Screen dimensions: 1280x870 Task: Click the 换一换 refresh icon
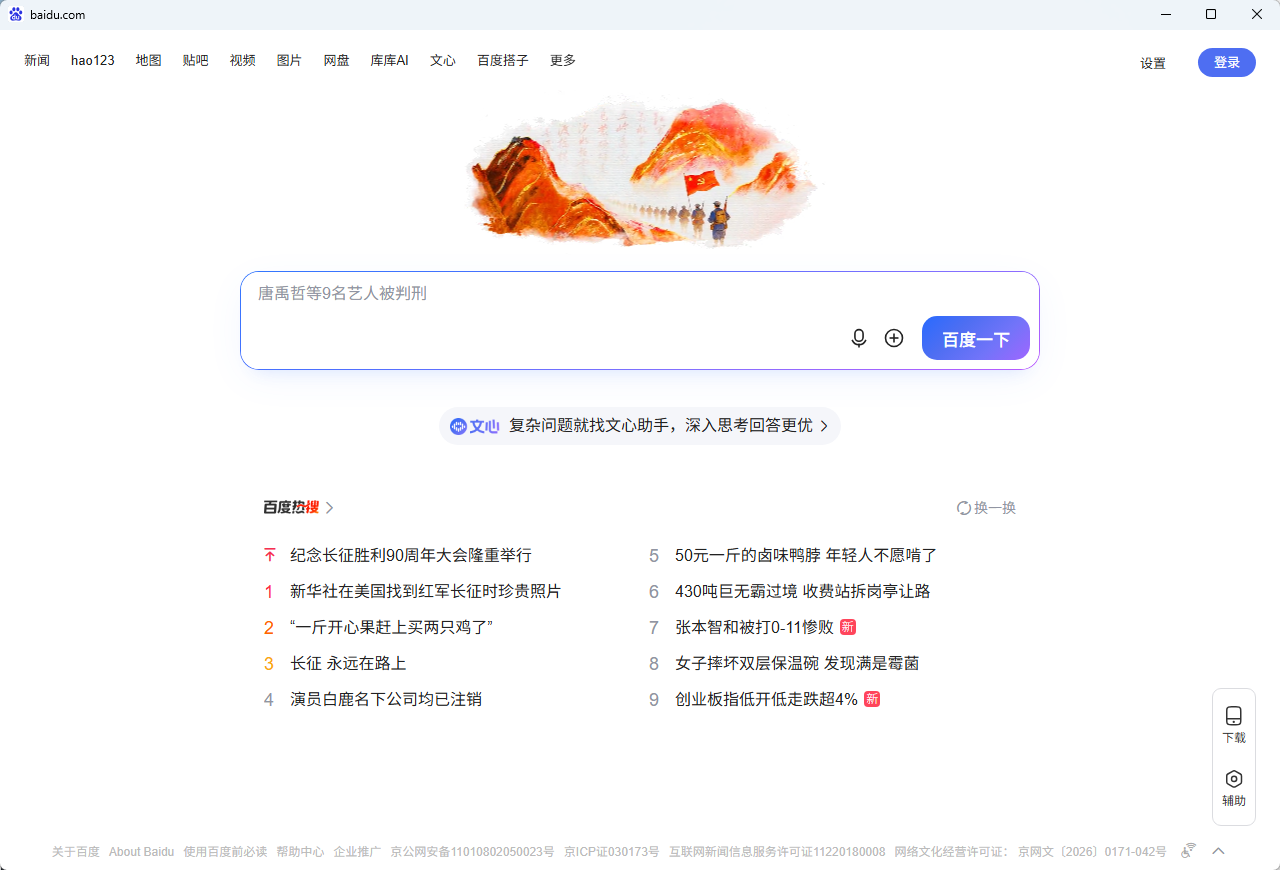tap(964, 508)
